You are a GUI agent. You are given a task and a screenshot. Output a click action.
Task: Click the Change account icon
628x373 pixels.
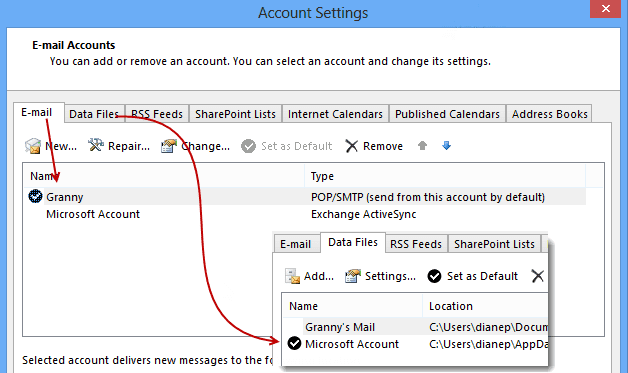[169, 146]
